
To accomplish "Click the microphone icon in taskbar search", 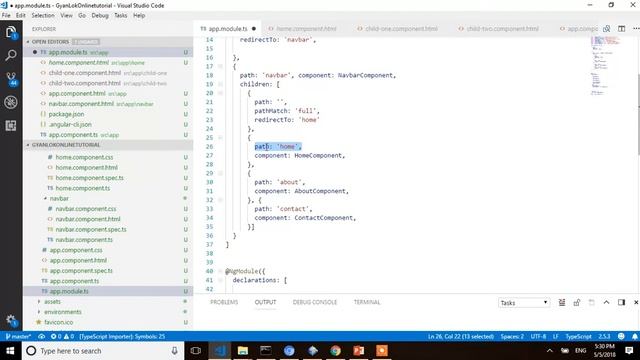I will (174, 351).
